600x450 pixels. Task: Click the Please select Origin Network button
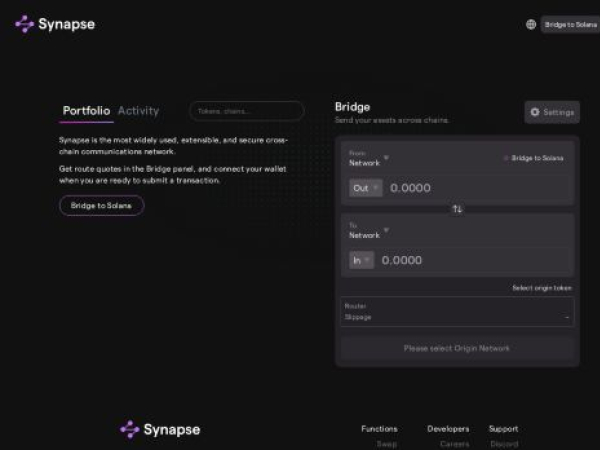pos(457,348)
